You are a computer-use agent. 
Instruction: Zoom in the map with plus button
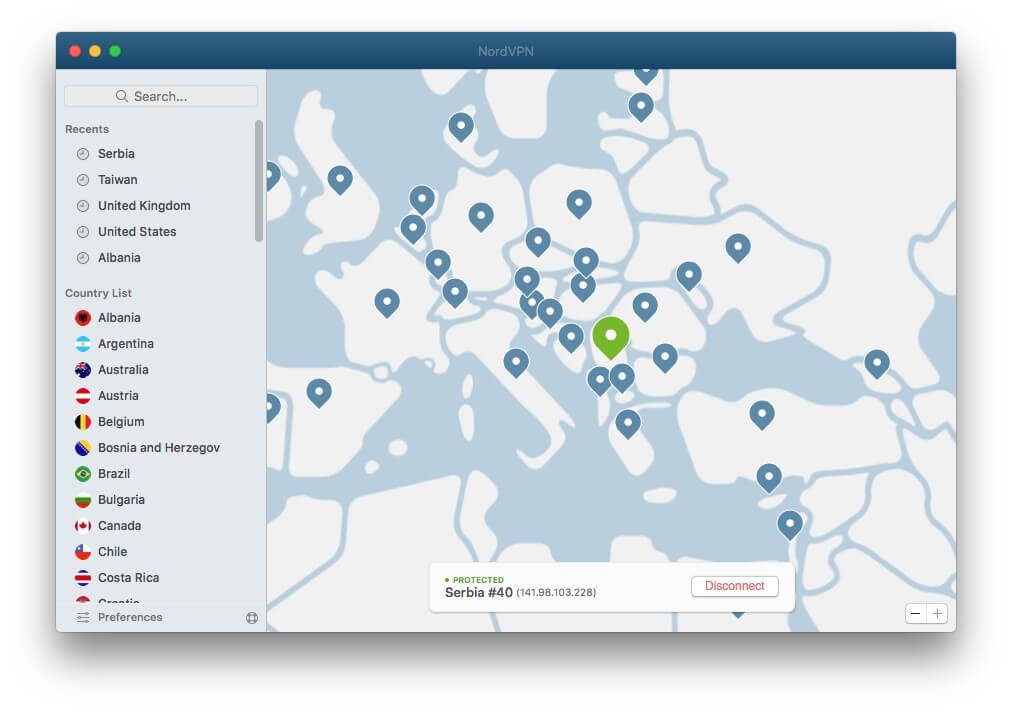(x=937, y=613)
